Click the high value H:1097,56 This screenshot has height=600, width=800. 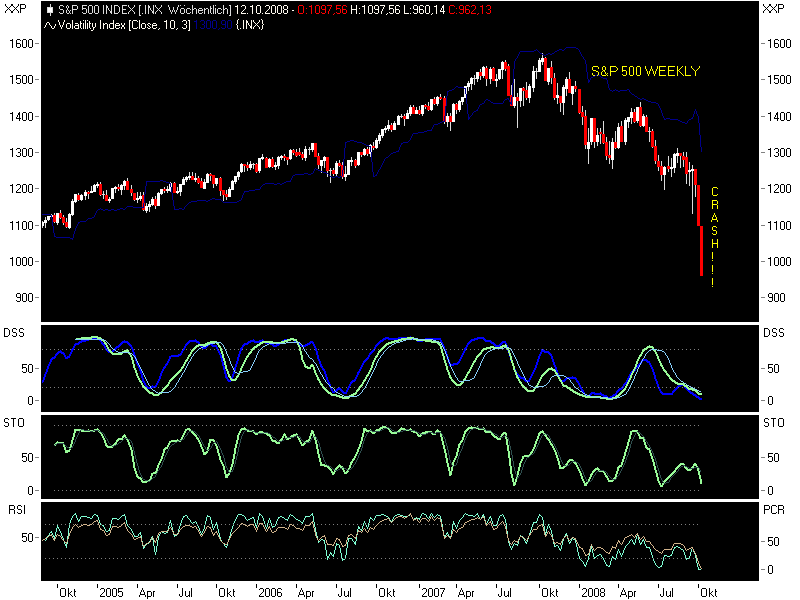tap(375, 10)
